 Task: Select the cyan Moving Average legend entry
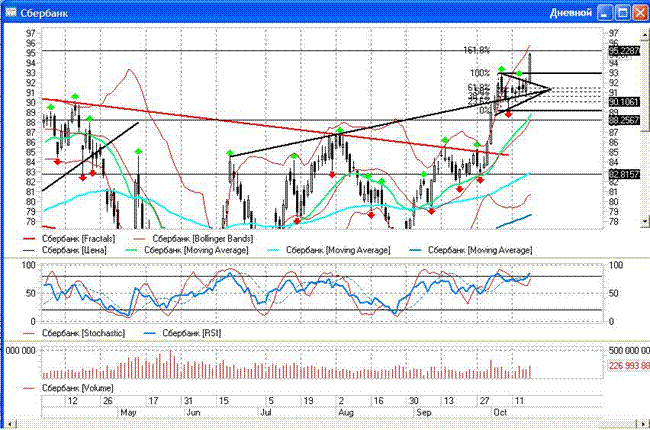tap(328, 250)
